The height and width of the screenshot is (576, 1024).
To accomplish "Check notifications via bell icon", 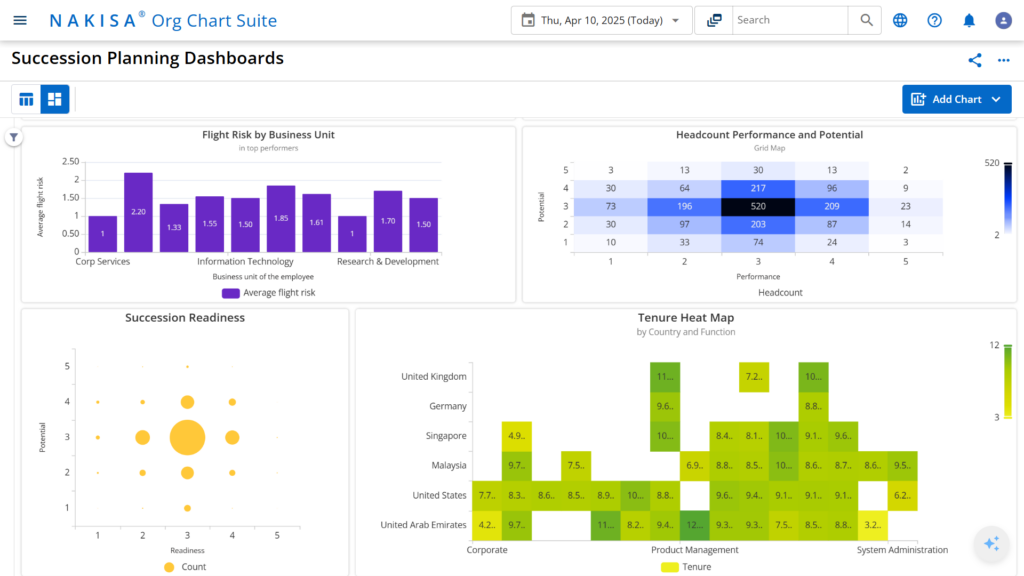I will click(968, 20).
